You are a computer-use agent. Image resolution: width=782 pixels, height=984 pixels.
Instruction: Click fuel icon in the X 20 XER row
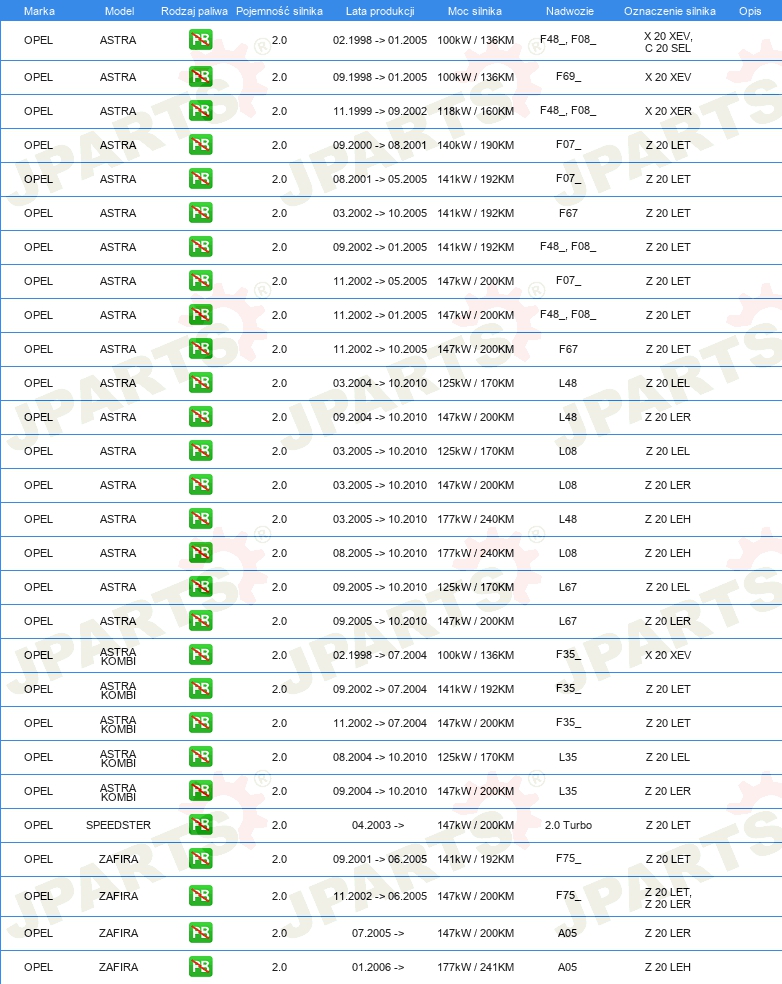[x=201, y=111]
